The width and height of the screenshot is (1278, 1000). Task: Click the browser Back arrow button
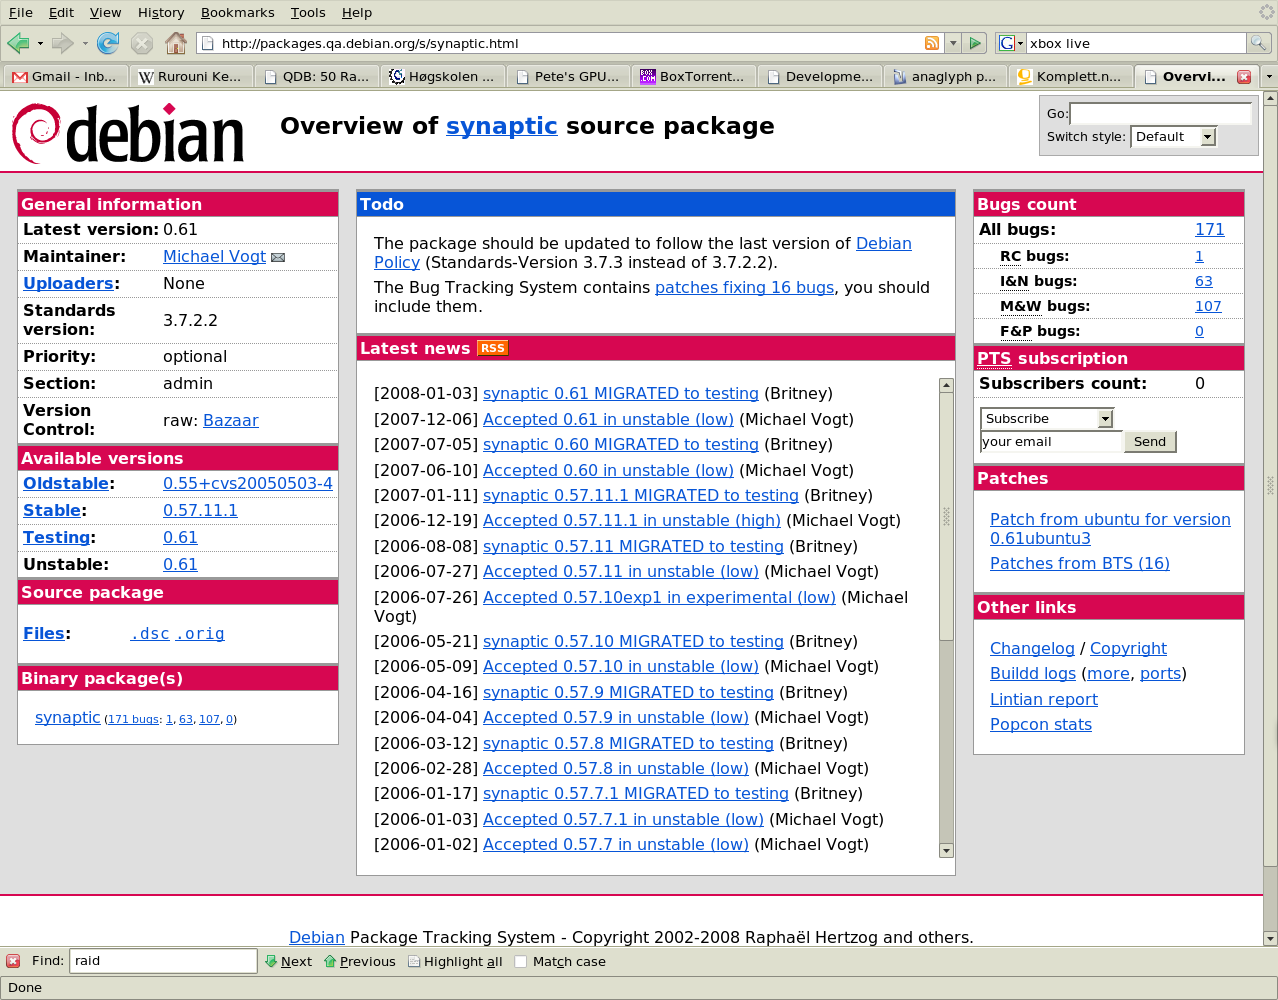point(18,43)
